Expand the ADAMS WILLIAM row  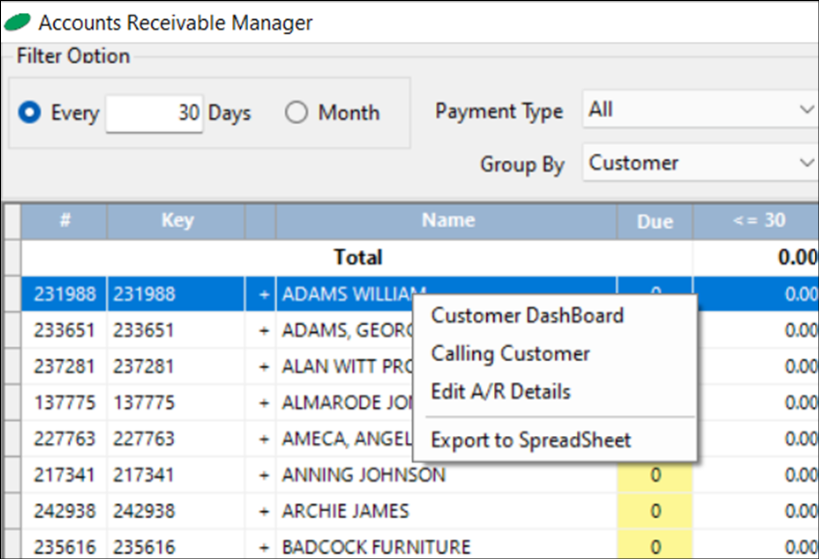[264, 295]
